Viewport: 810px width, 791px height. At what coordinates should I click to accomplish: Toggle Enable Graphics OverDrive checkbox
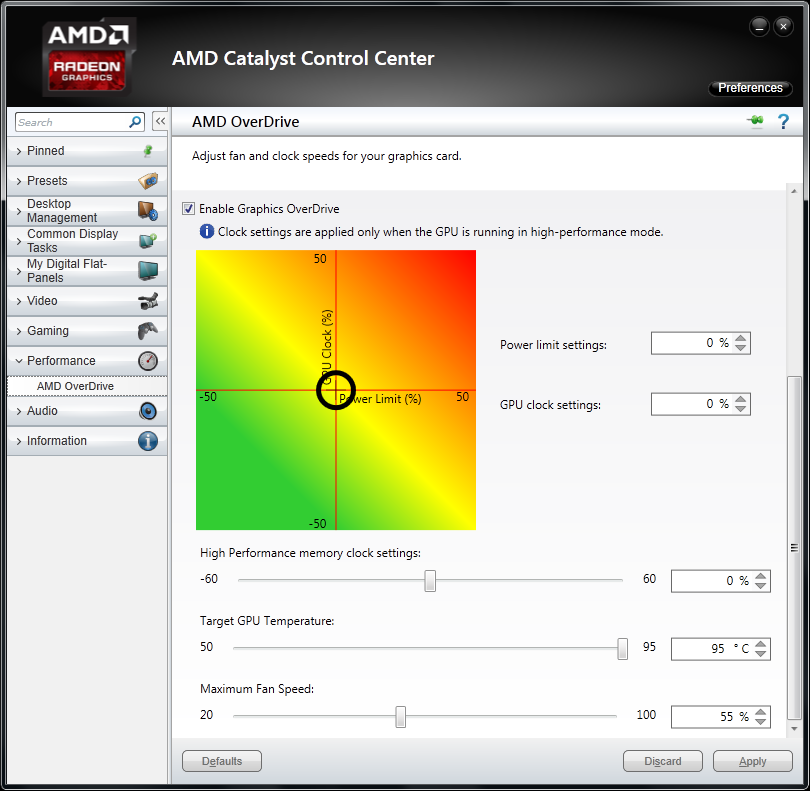[x=189, y=209]
